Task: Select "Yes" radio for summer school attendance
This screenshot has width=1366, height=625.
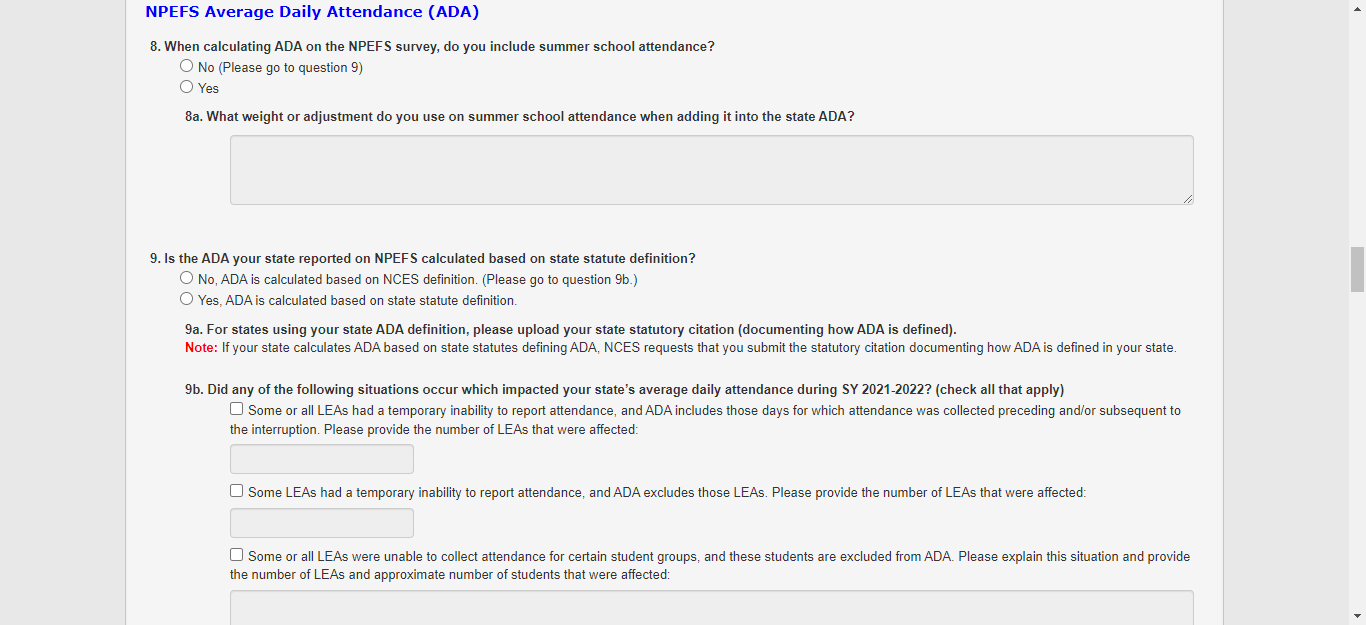Action: click(187, 87)
